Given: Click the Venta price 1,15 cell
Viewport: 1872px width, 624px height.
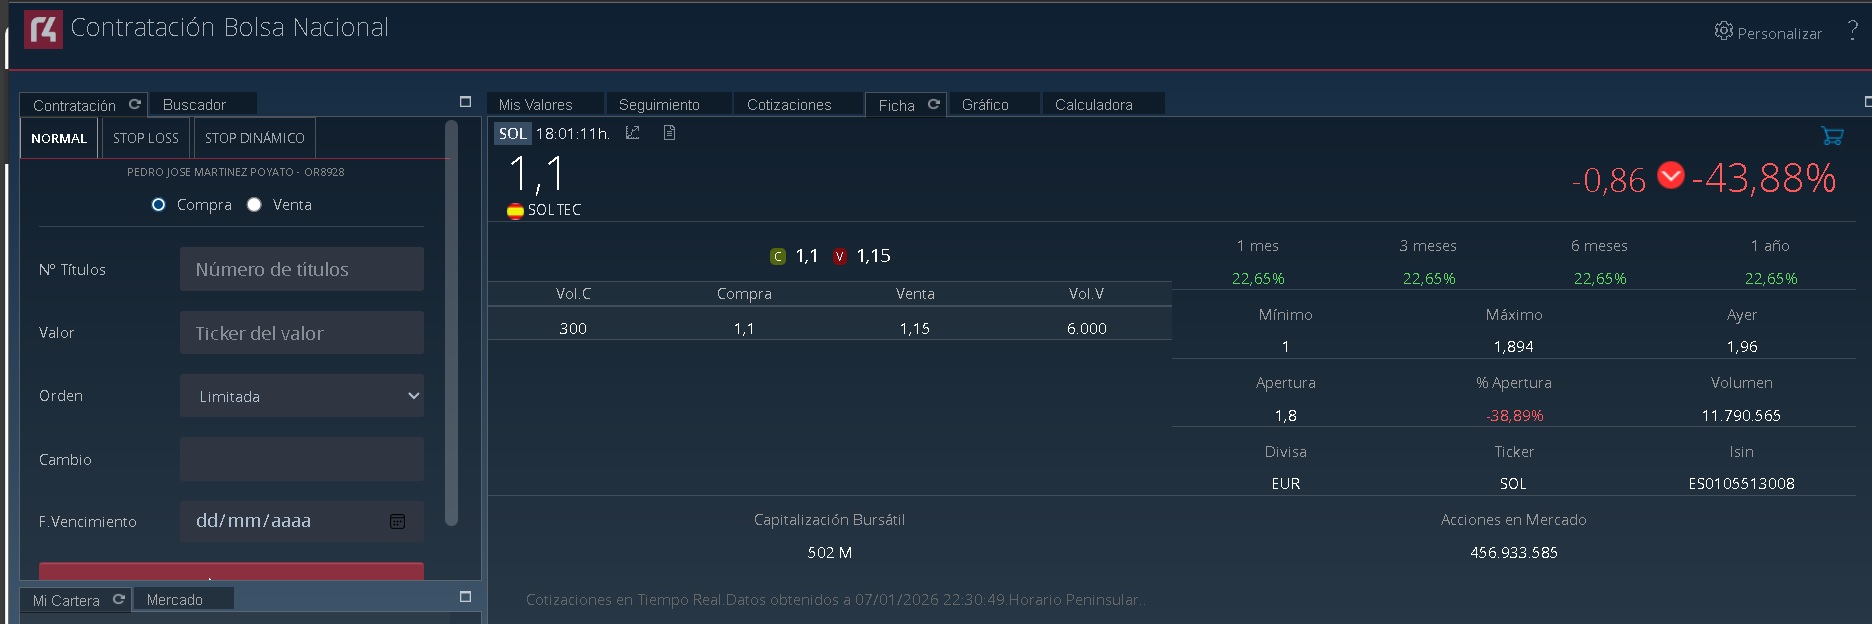Looking at the screenshot, I should pos(915,328).
